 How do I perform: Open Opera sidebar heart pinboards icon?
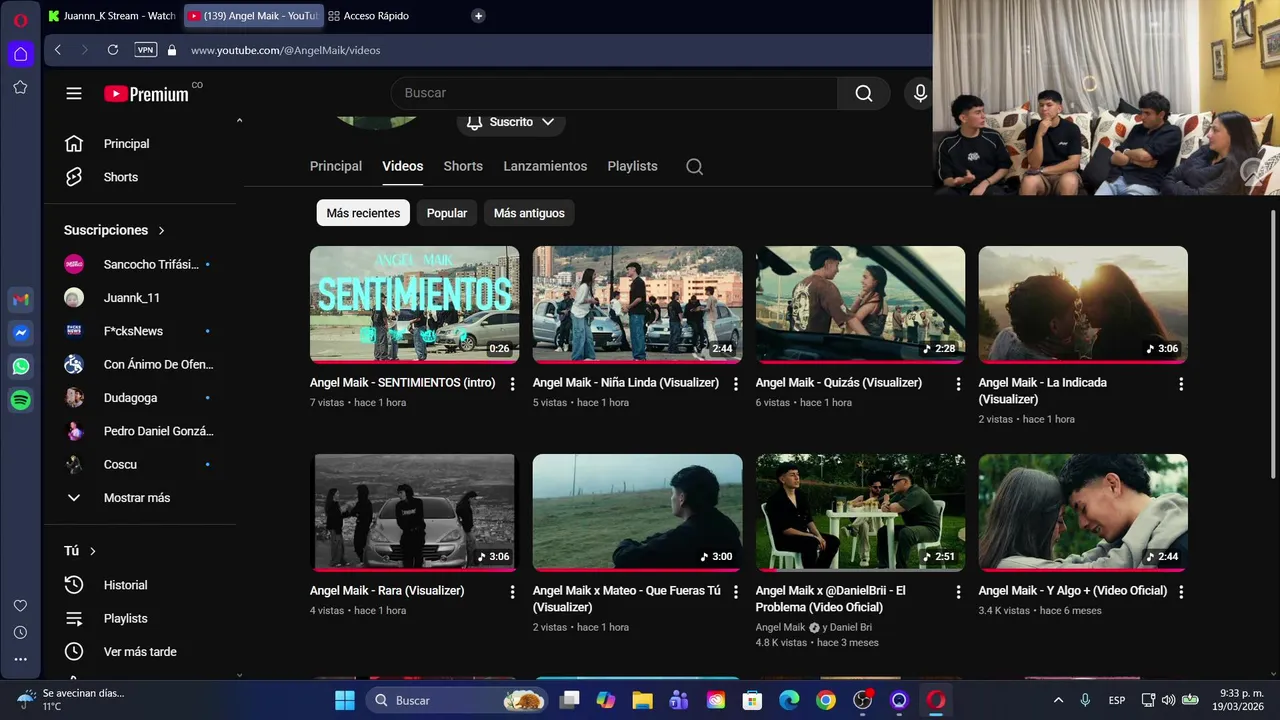click(20, 606)
